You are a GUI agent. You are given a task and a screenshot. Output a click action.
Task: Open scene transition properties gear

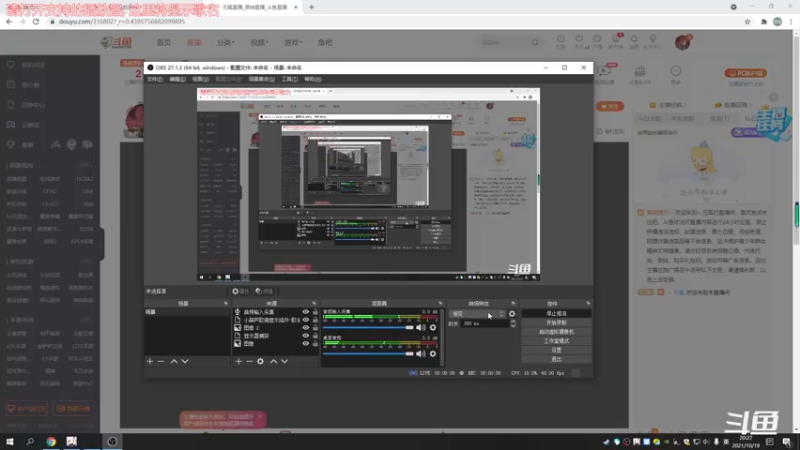click(x=512, y=314)
